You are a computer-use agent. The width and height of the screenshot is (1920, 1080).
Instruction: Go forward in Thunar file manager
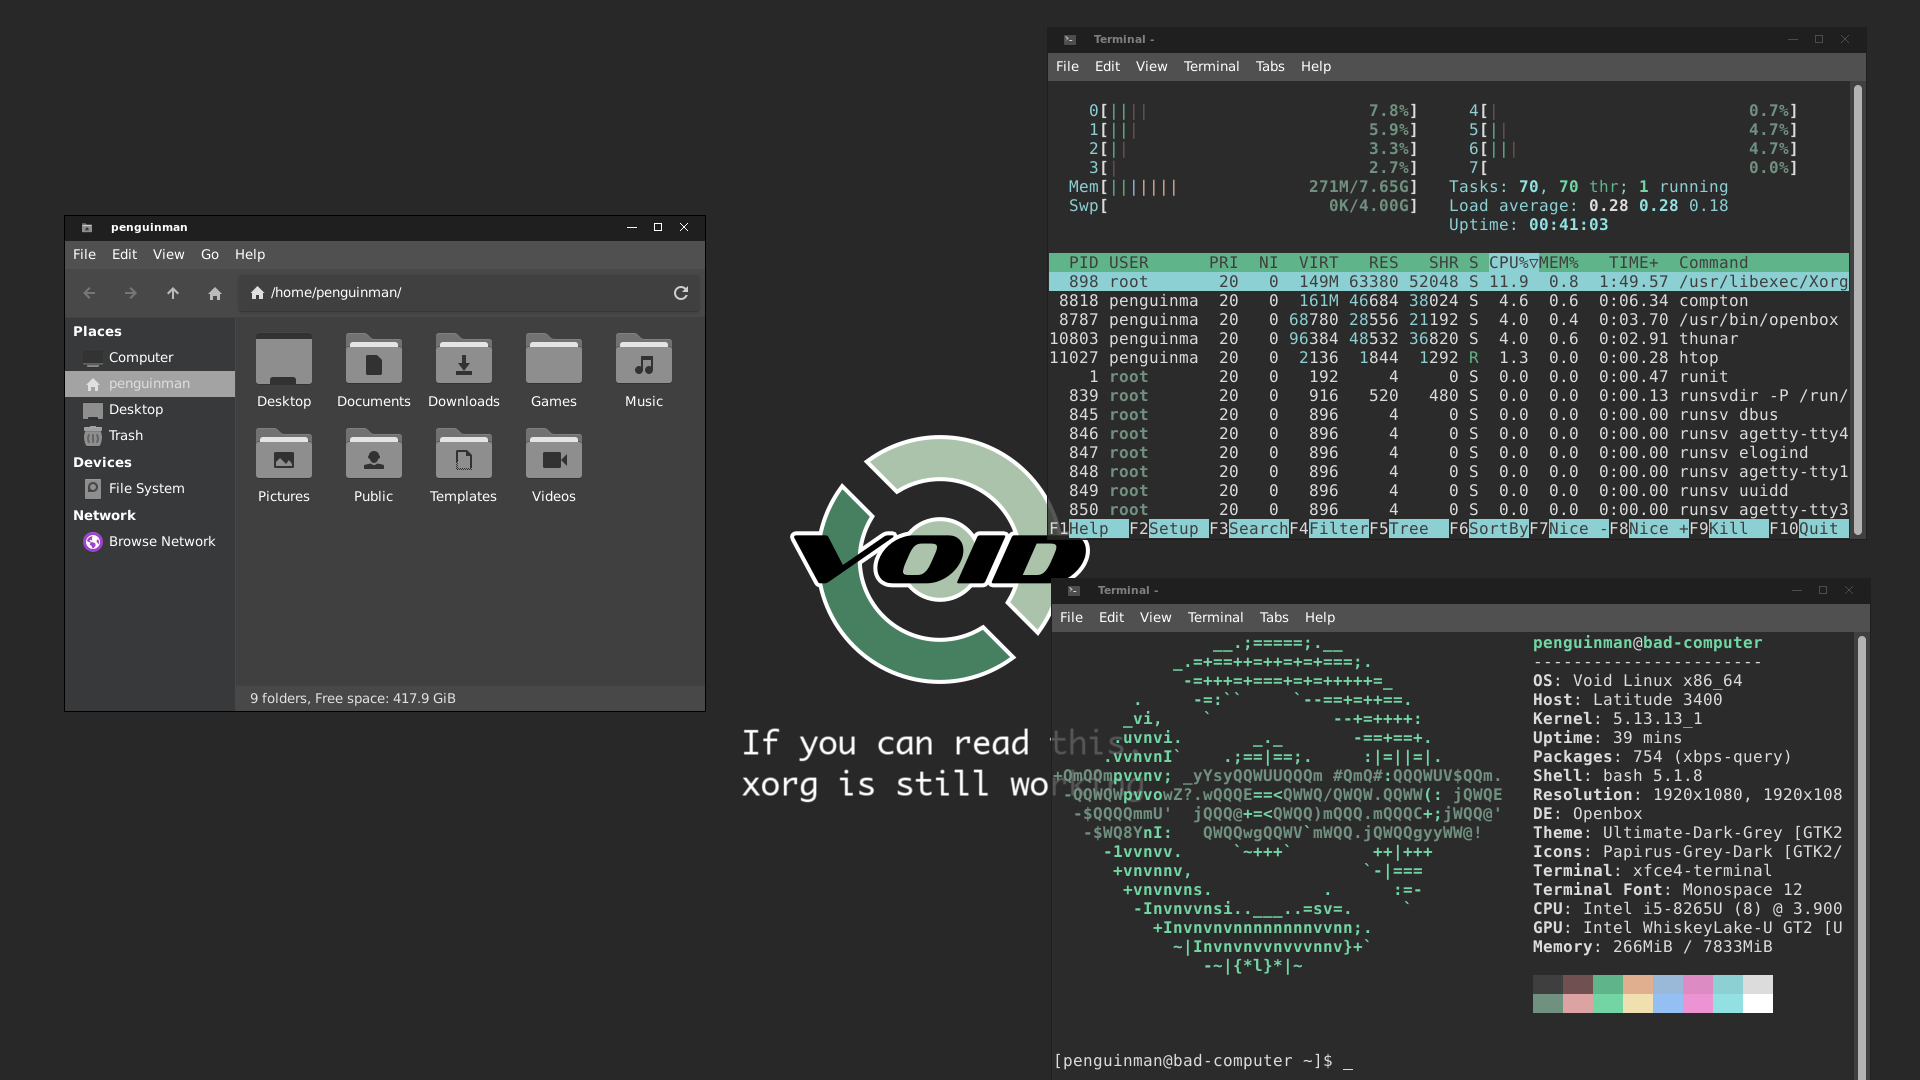(x=130, y=293)
